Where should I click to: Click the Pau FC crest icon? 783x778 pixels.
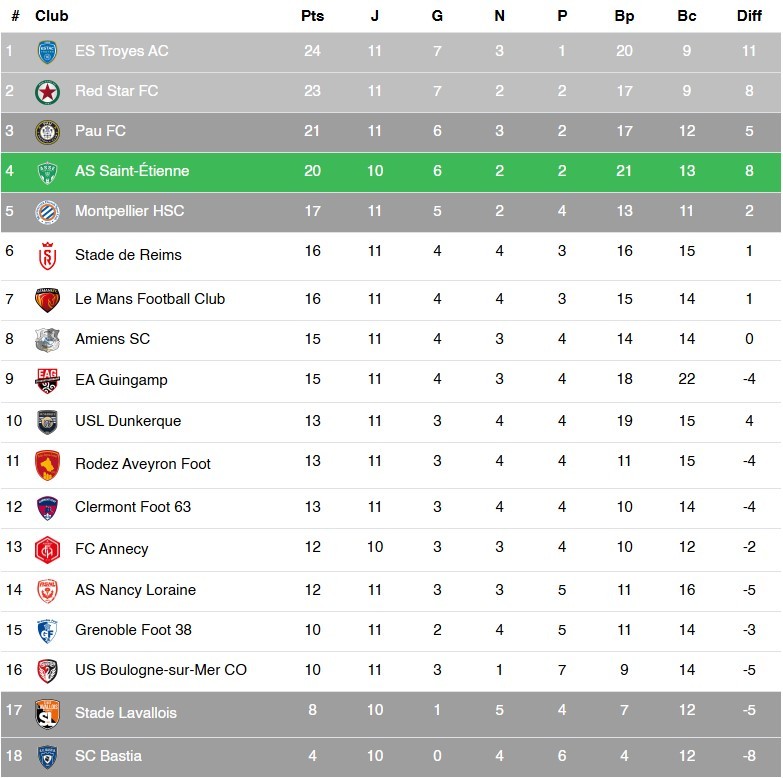click(47, 132)
